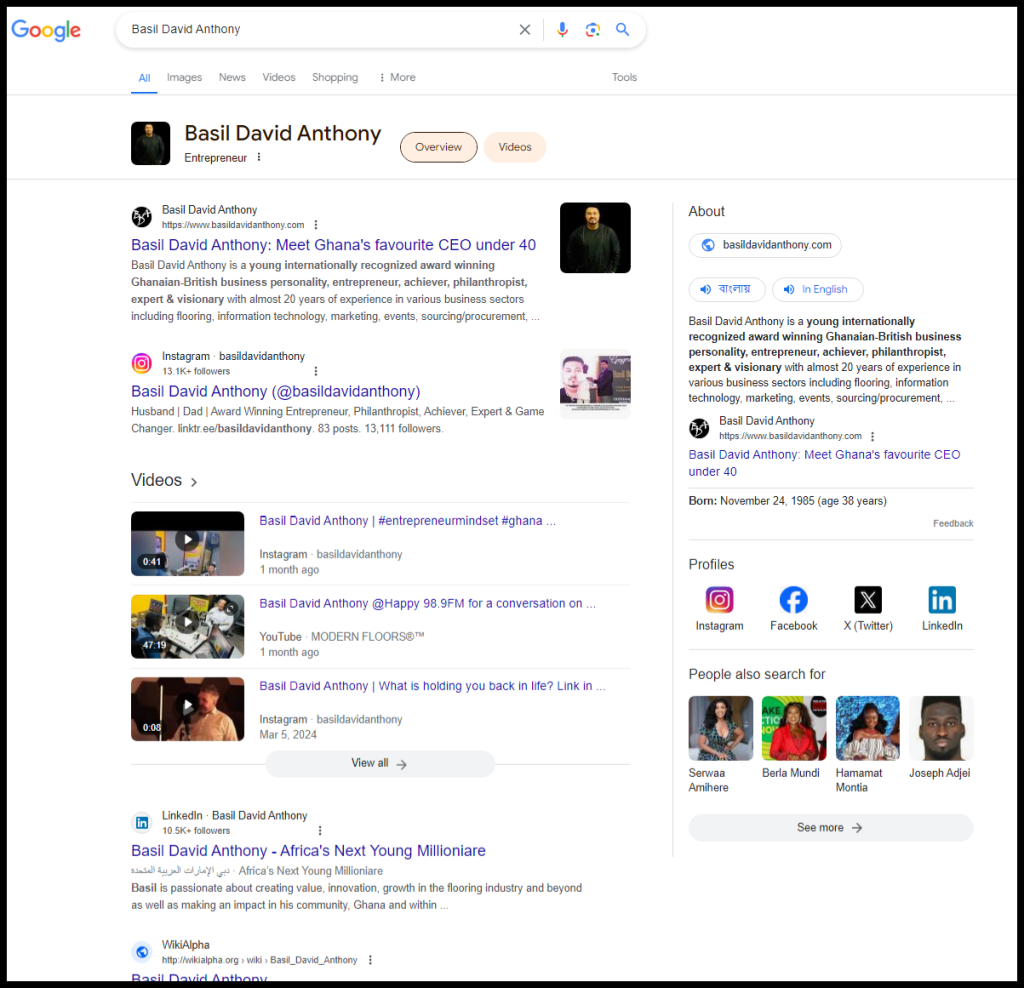
Task: Open Happy 98.9FM conversation video link
Action: coord(427,603)
